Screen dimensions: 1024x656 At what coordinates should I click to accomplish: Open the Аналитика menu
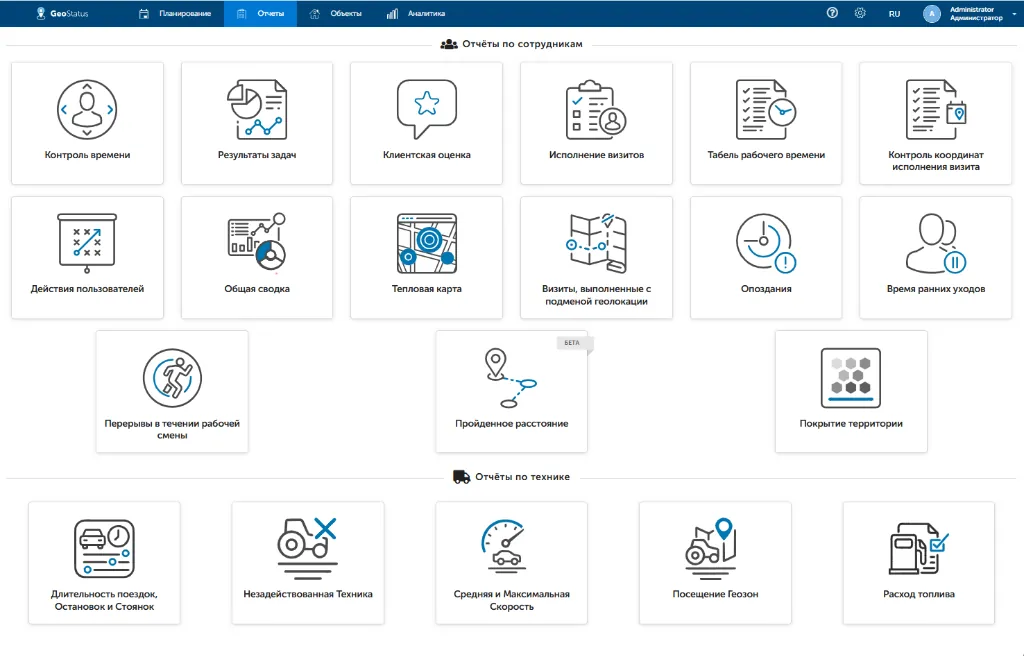coord(416,13)
